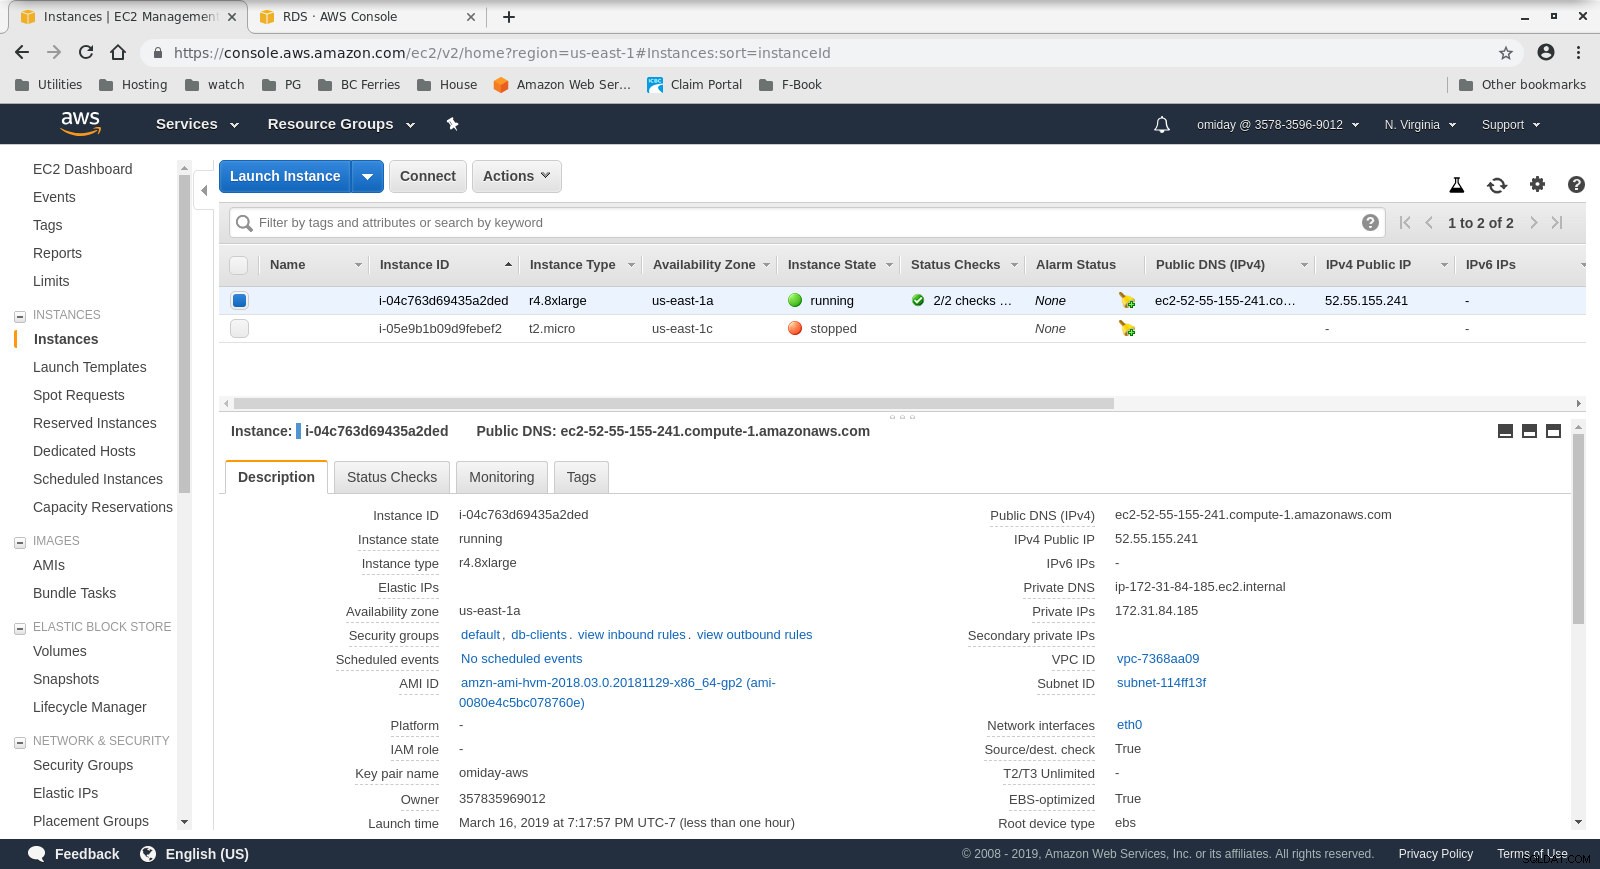
Task: Open the browser profile icon
Action: pos(1546,52)
